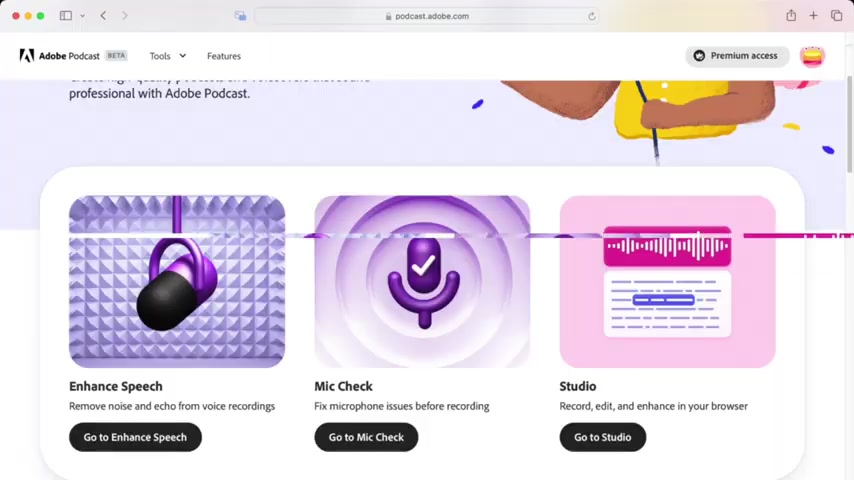Viewport: 854px width, 480px height.
Task: Show the tab overview icon
Action: (837, 16)
